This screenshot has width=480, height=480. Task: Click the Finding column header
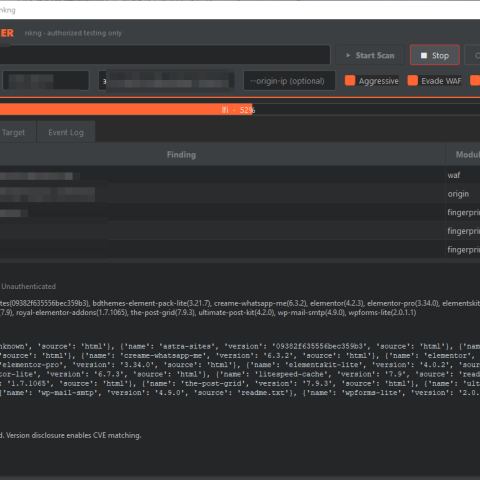(x=181, y=155)
